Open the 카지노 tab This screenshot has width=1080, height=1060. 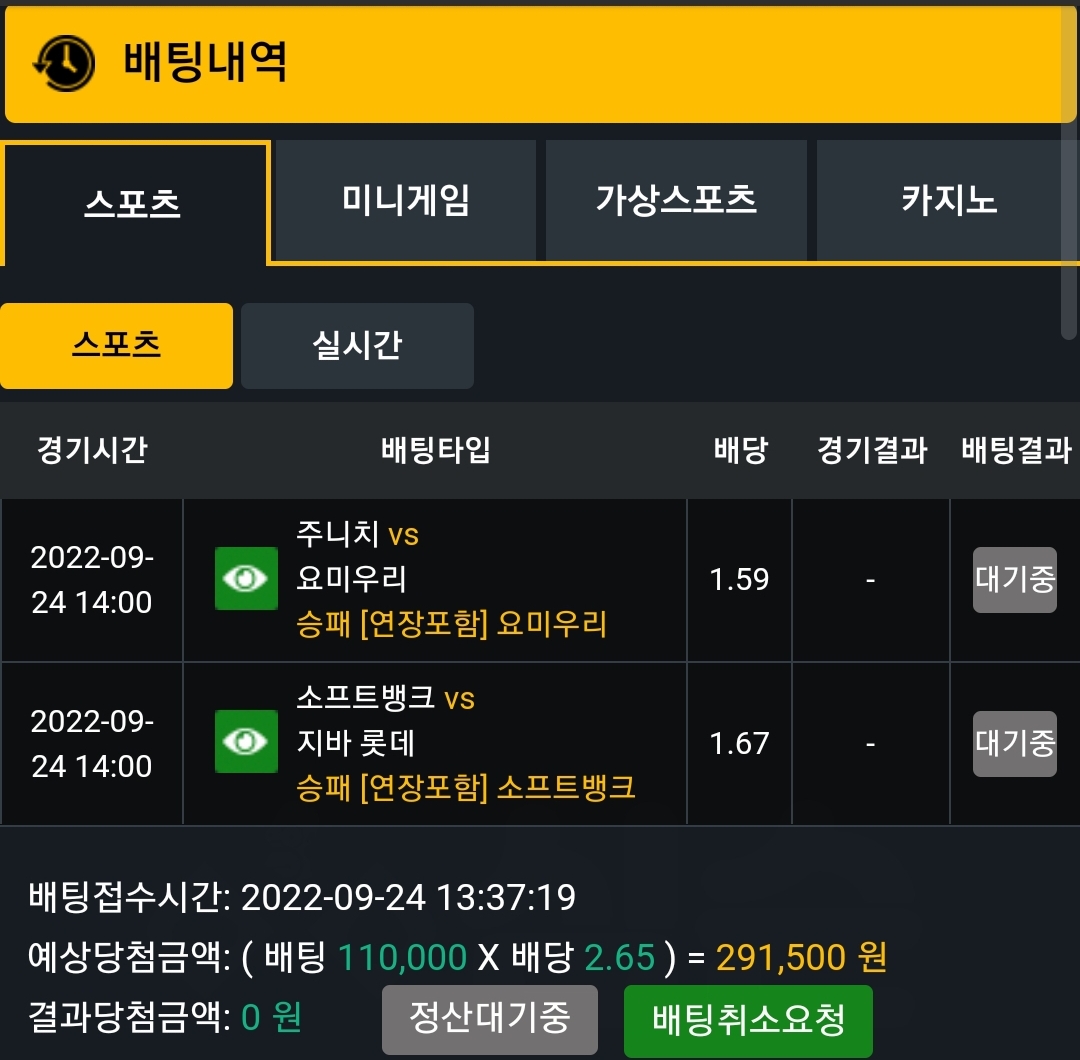948,200
